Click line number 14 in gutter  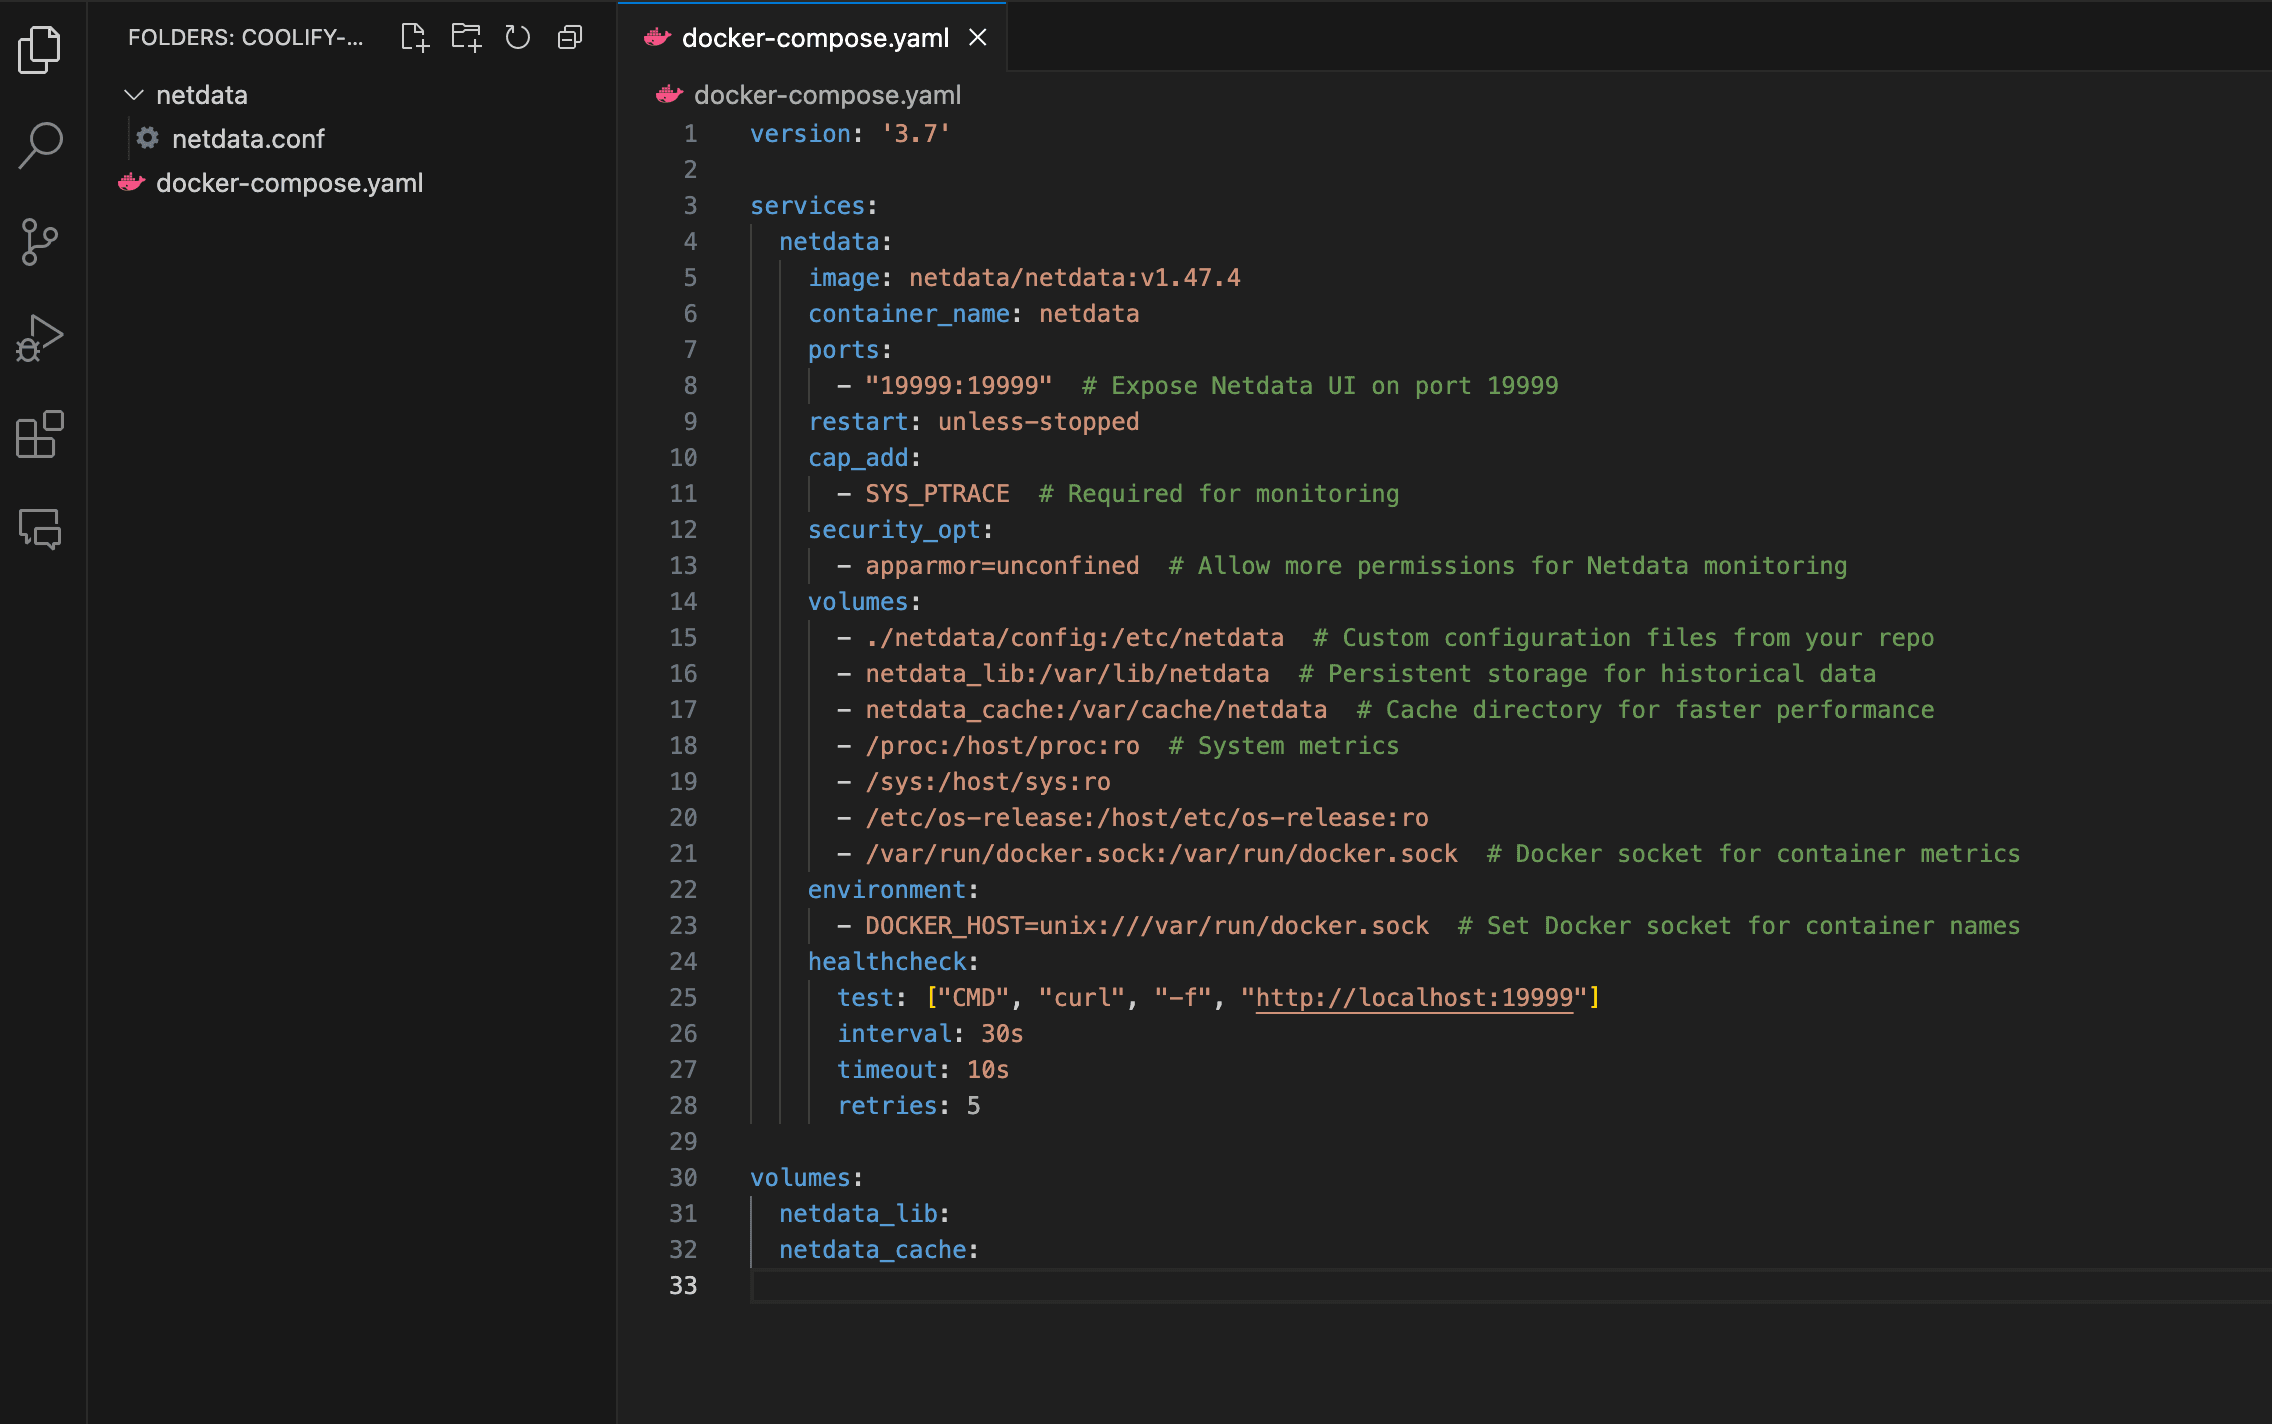tap(683, 601)
